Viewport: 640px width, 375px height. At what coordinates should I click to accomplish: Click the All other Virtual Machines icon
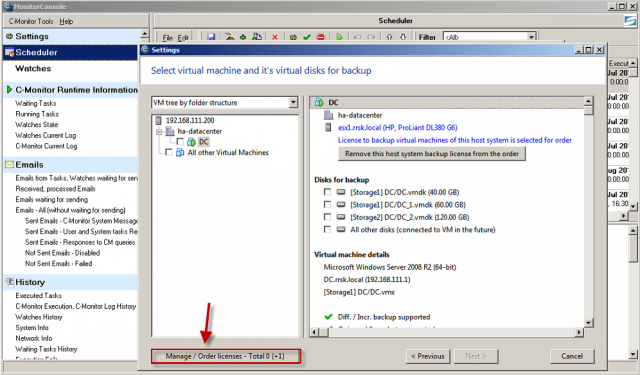[180, 153]
